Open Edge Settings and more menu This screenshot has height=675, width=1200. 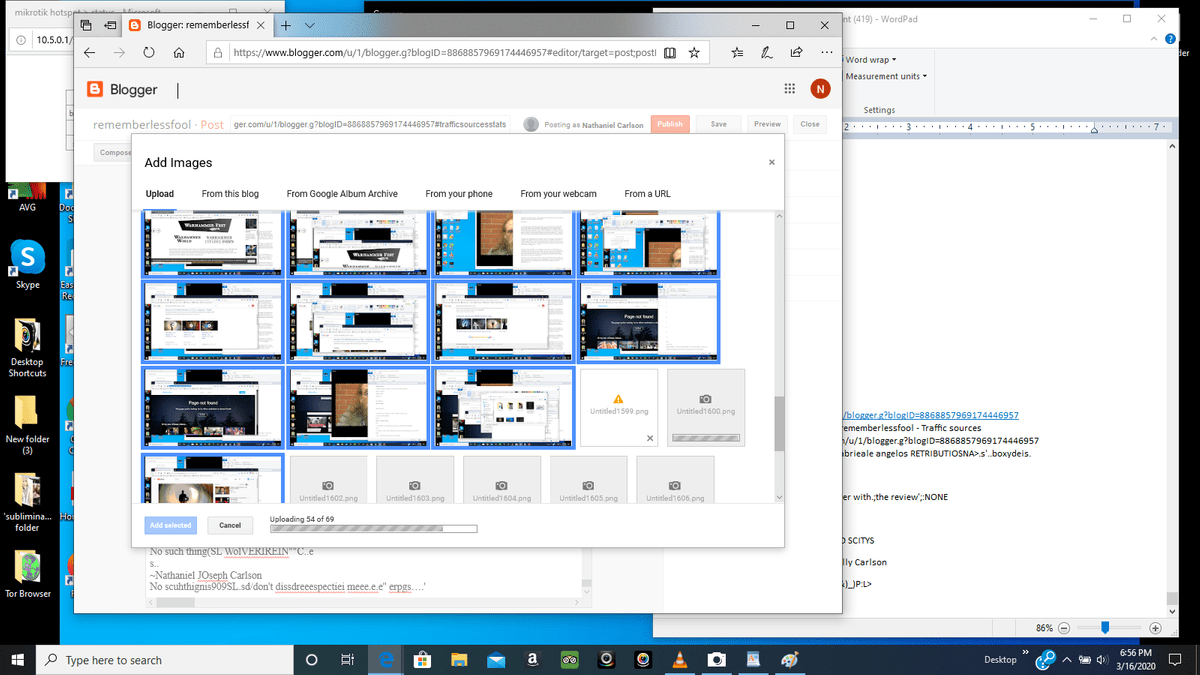(827, 53)
